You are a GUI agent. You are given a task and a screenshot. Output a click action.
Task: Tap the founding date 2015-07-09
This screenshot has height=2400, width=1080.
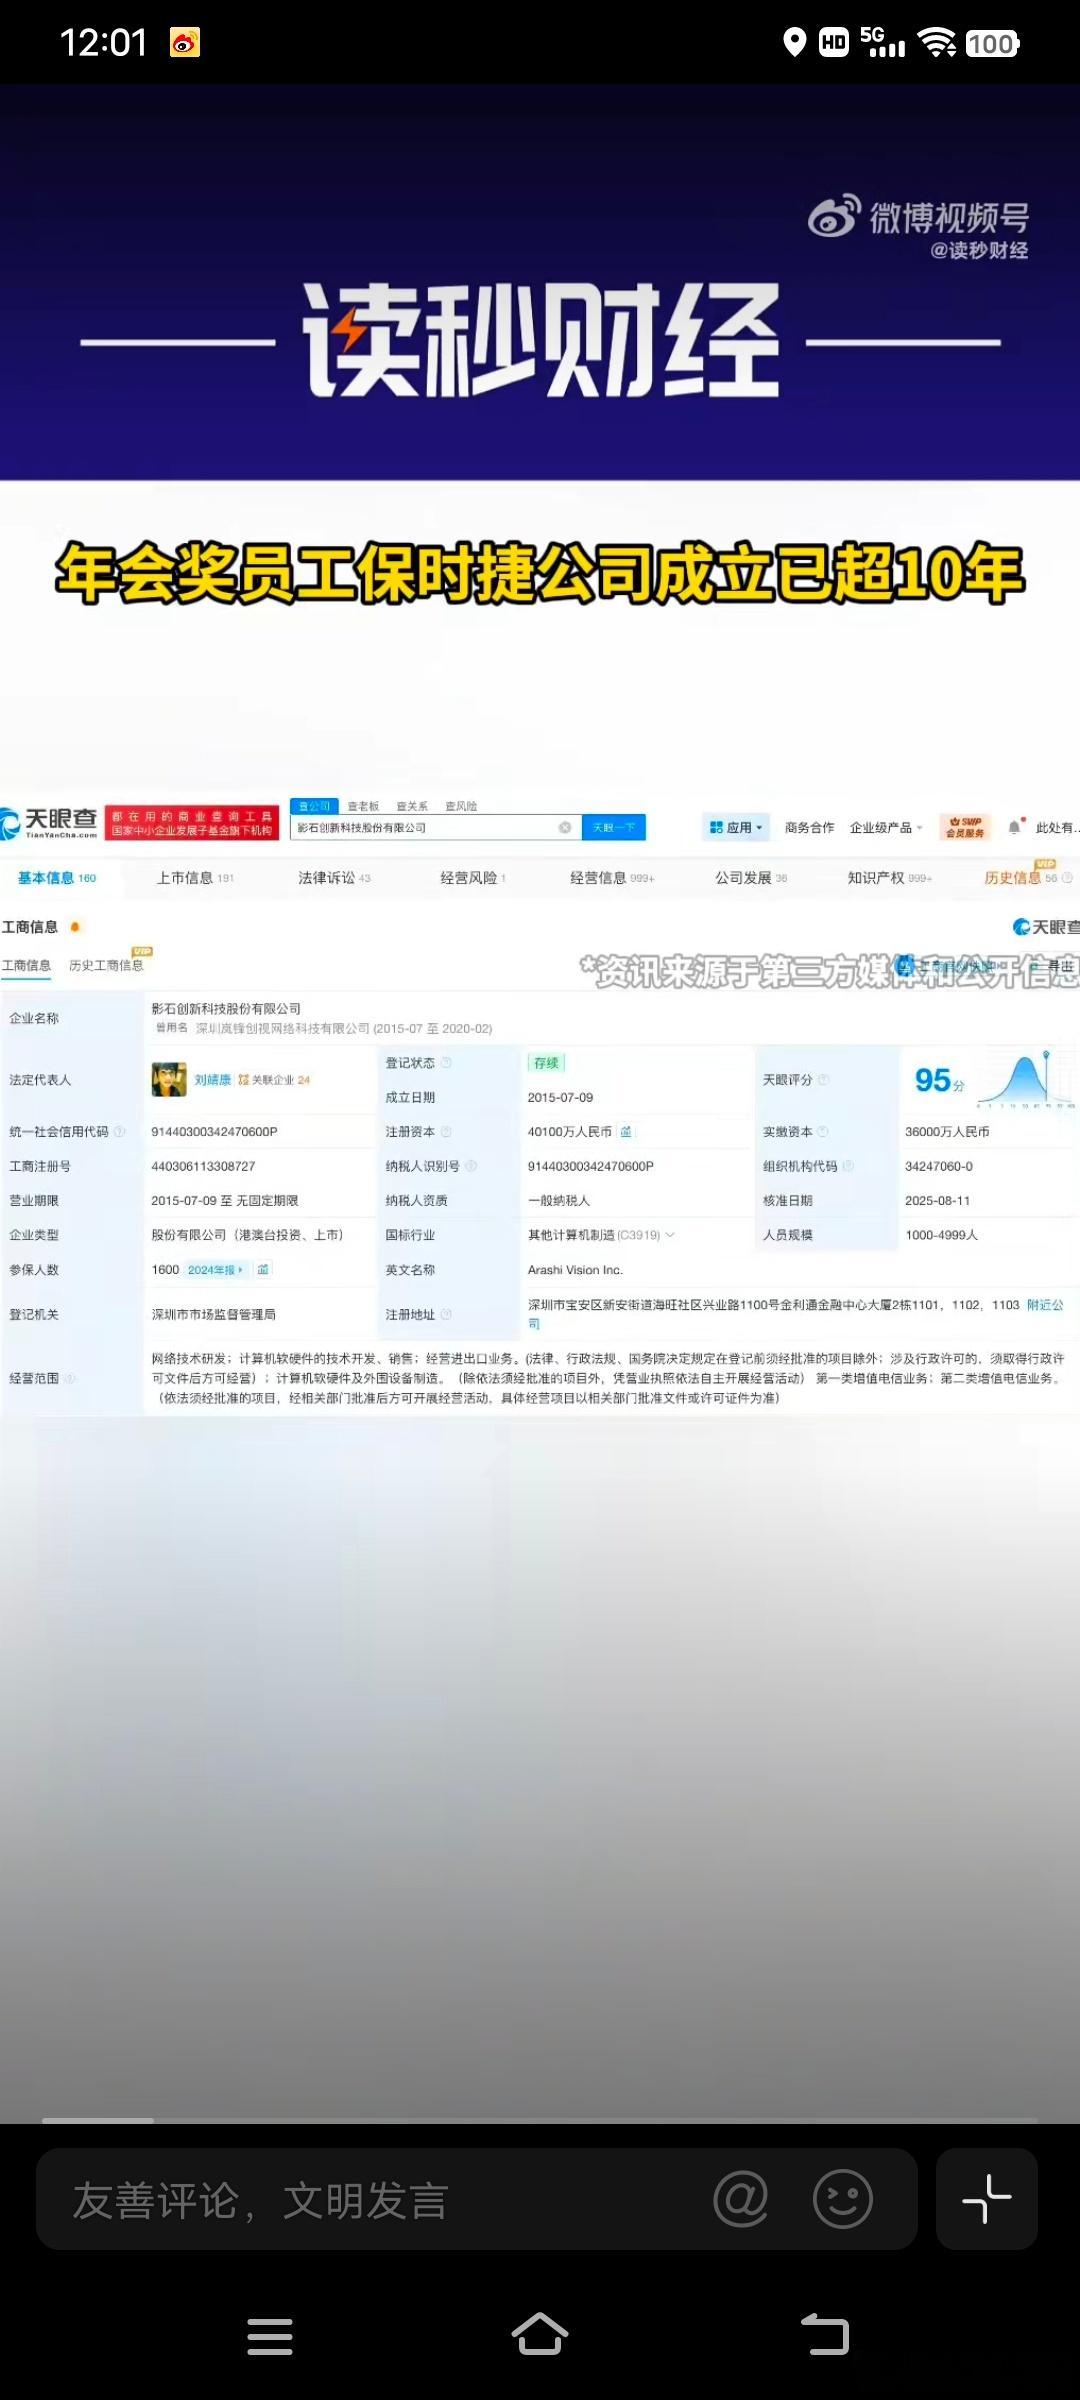pyautogui.click(x=560, y=1097)
